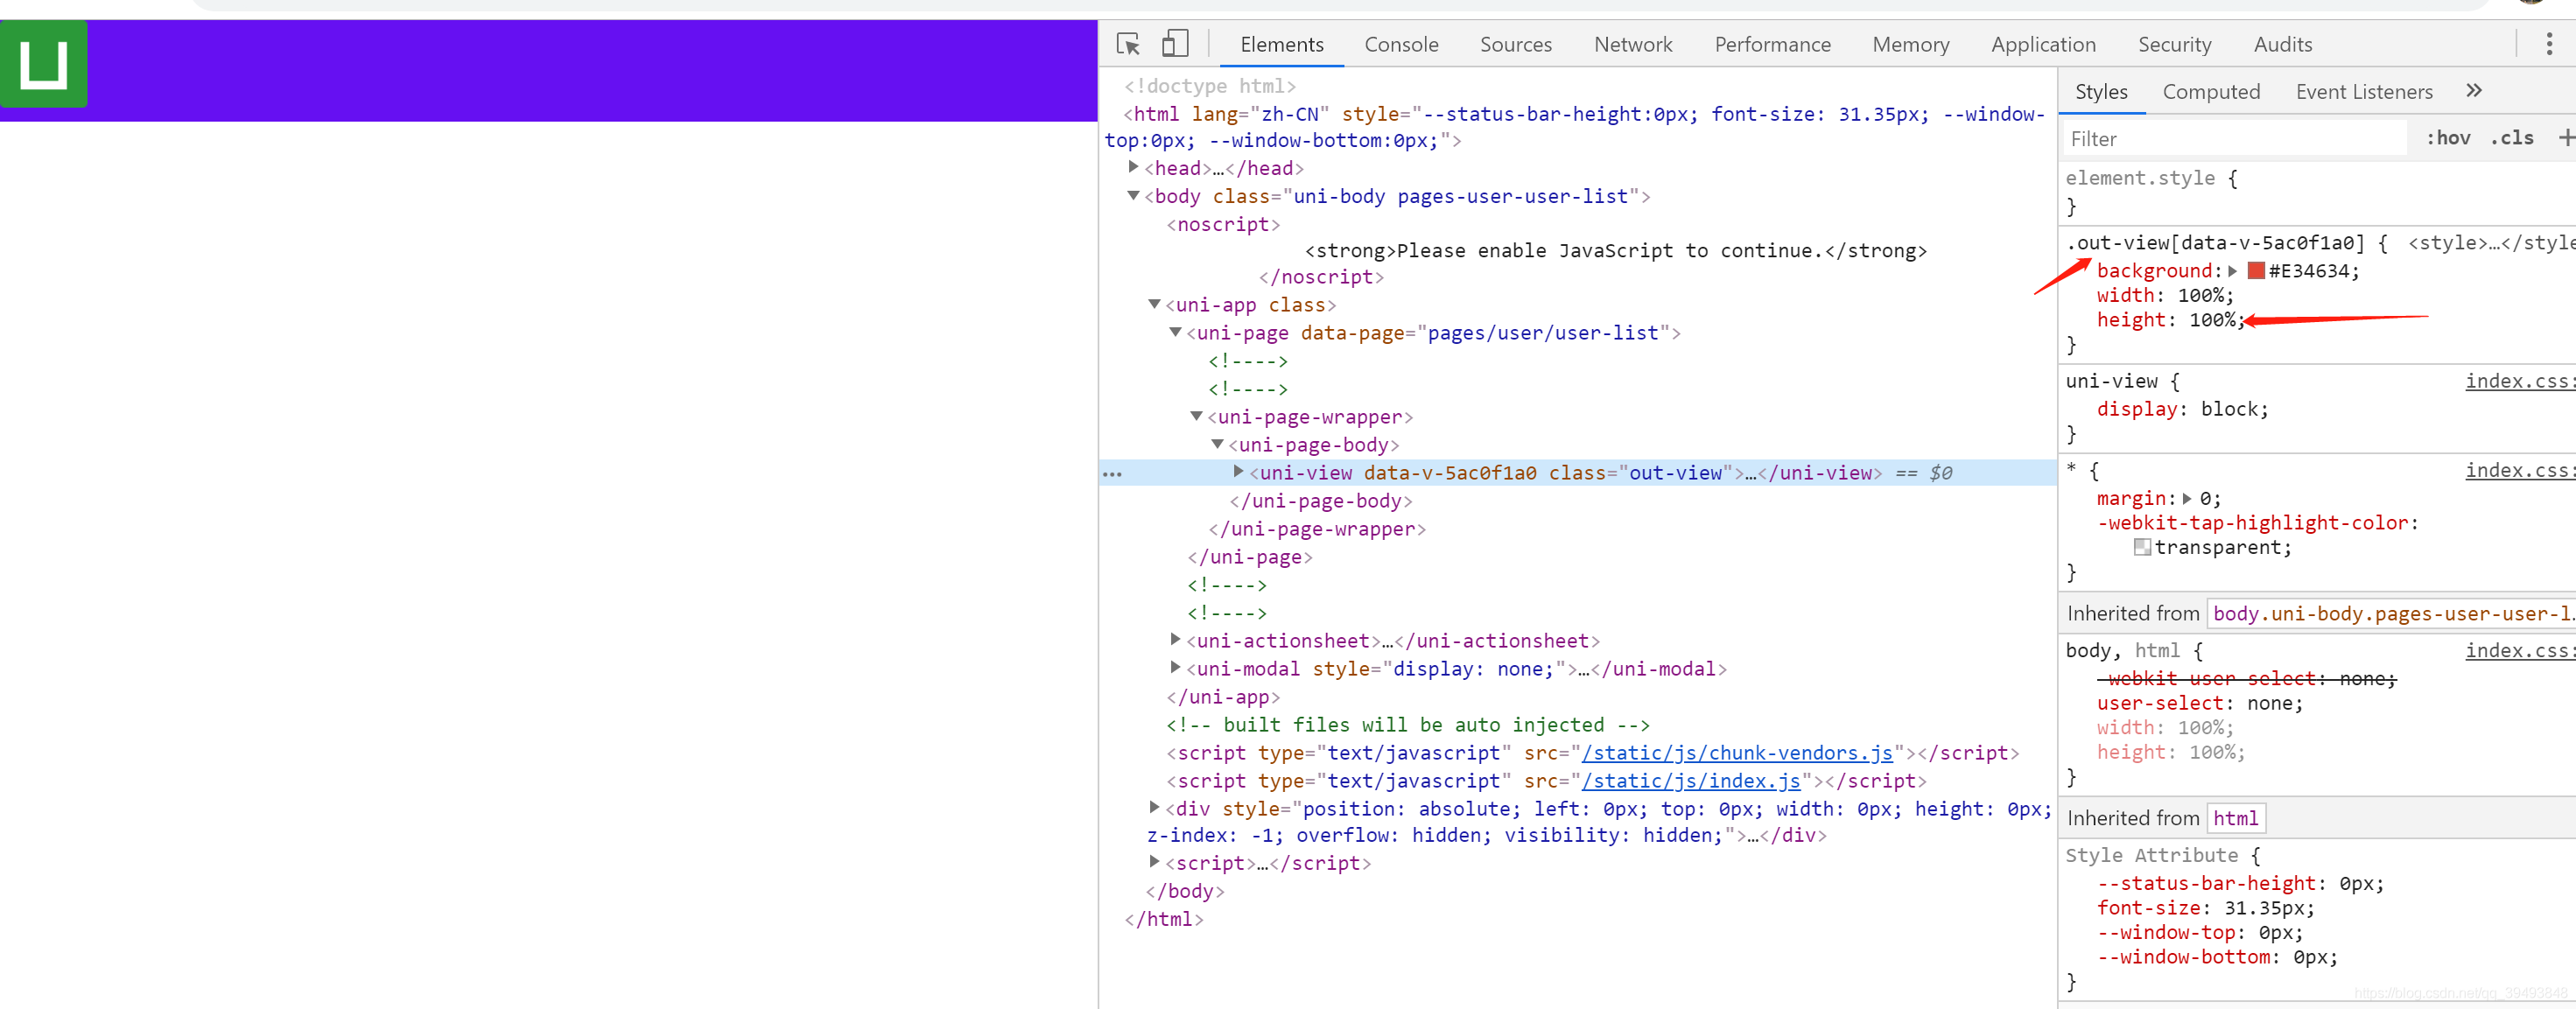The width and height of the screenshot is (2576, 1009).
Task: Open DevTools three-dot customize menu
Action: click(x=2549, y=44)
